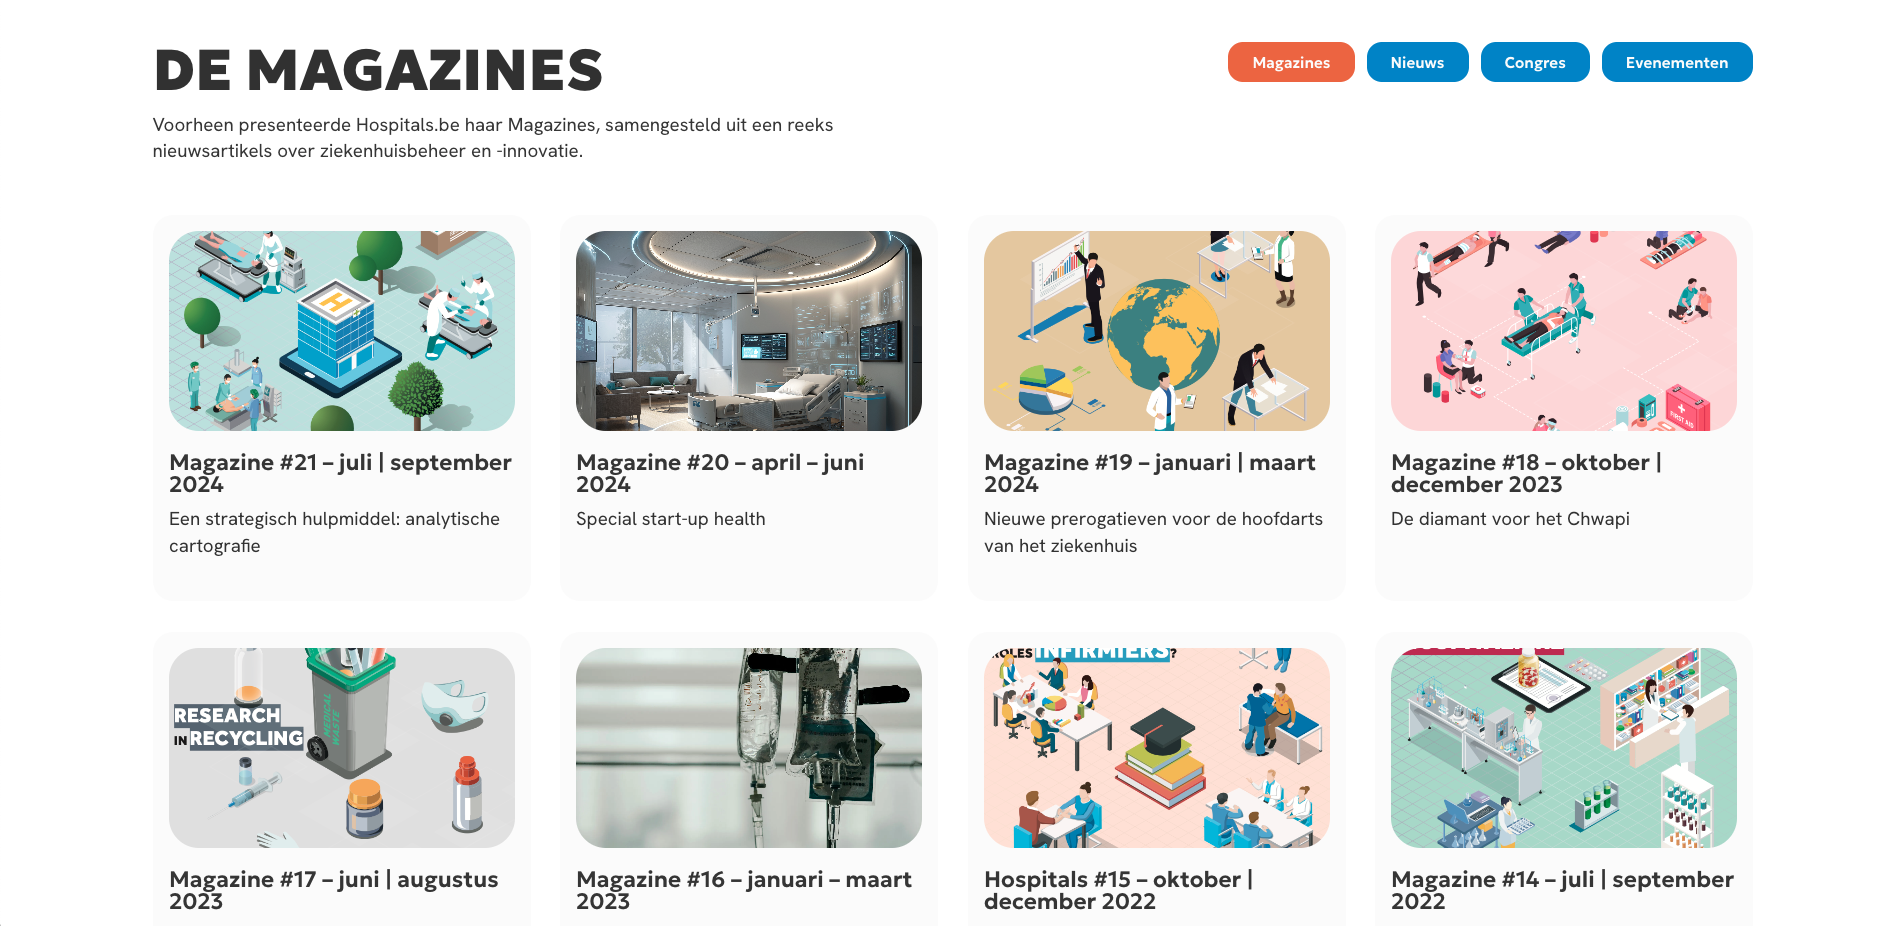
Task: Select the pink first aid illustration thumbnail
Action: tap(1563, 331)
